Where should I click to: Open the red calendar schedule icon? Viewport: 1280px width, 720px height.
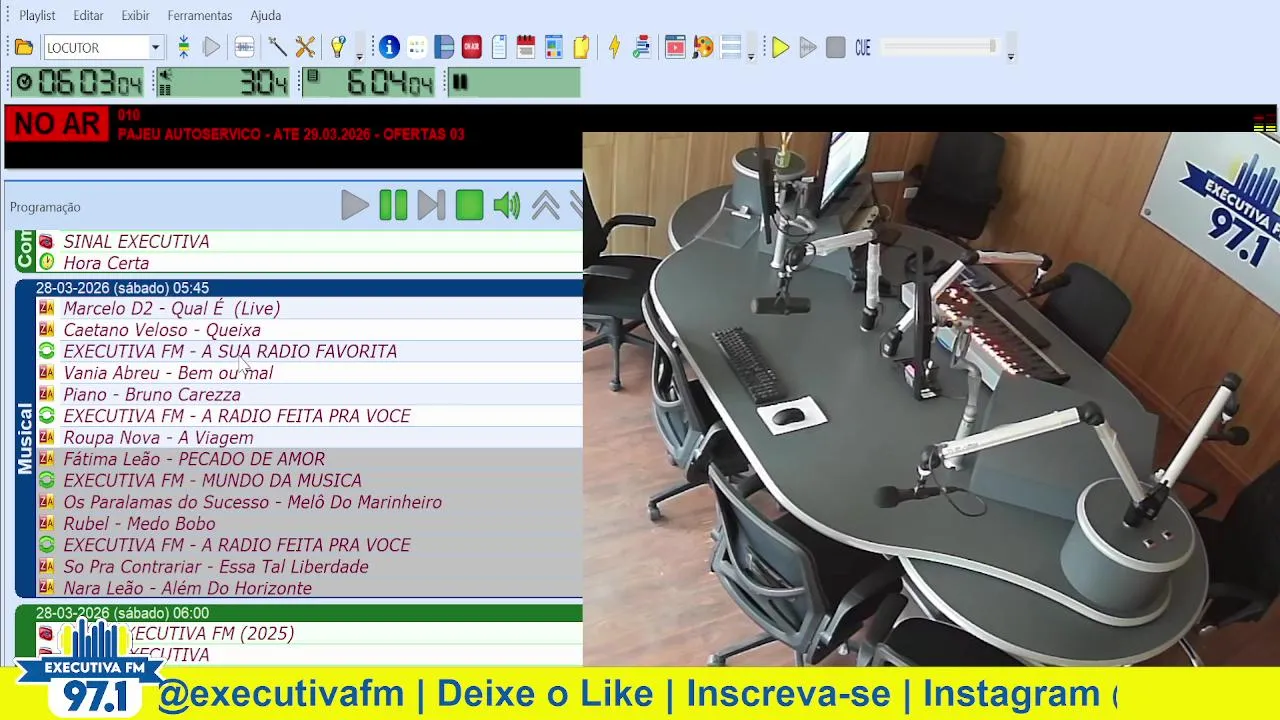point(526,47)
